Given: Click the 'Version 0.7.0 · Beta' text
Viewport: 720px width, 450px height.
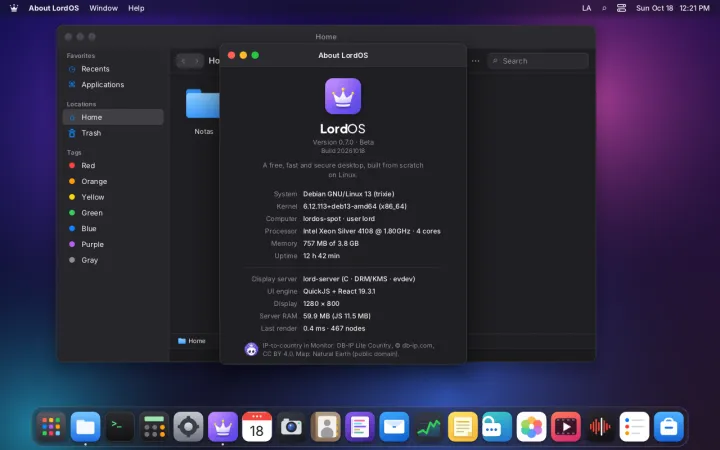Looking at the screenshot, I should [343, 142].
